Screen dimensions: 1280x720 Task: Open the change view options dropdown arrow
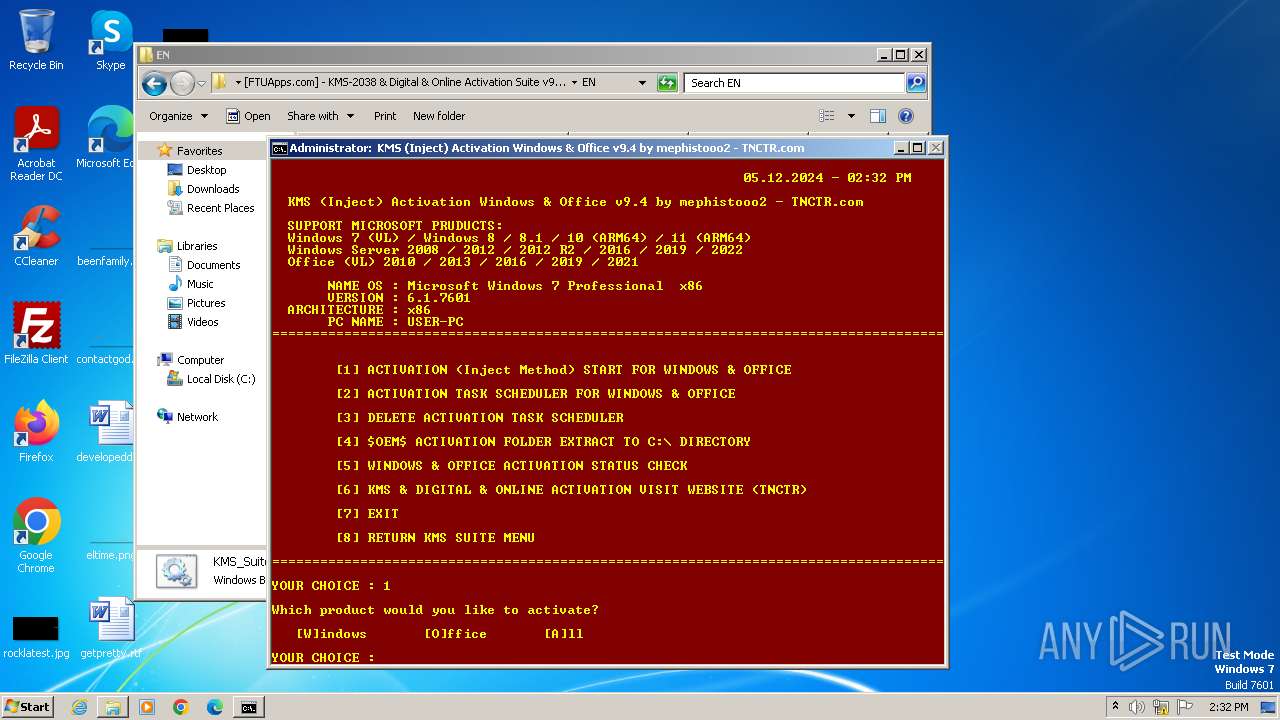[x=851, y=116]
